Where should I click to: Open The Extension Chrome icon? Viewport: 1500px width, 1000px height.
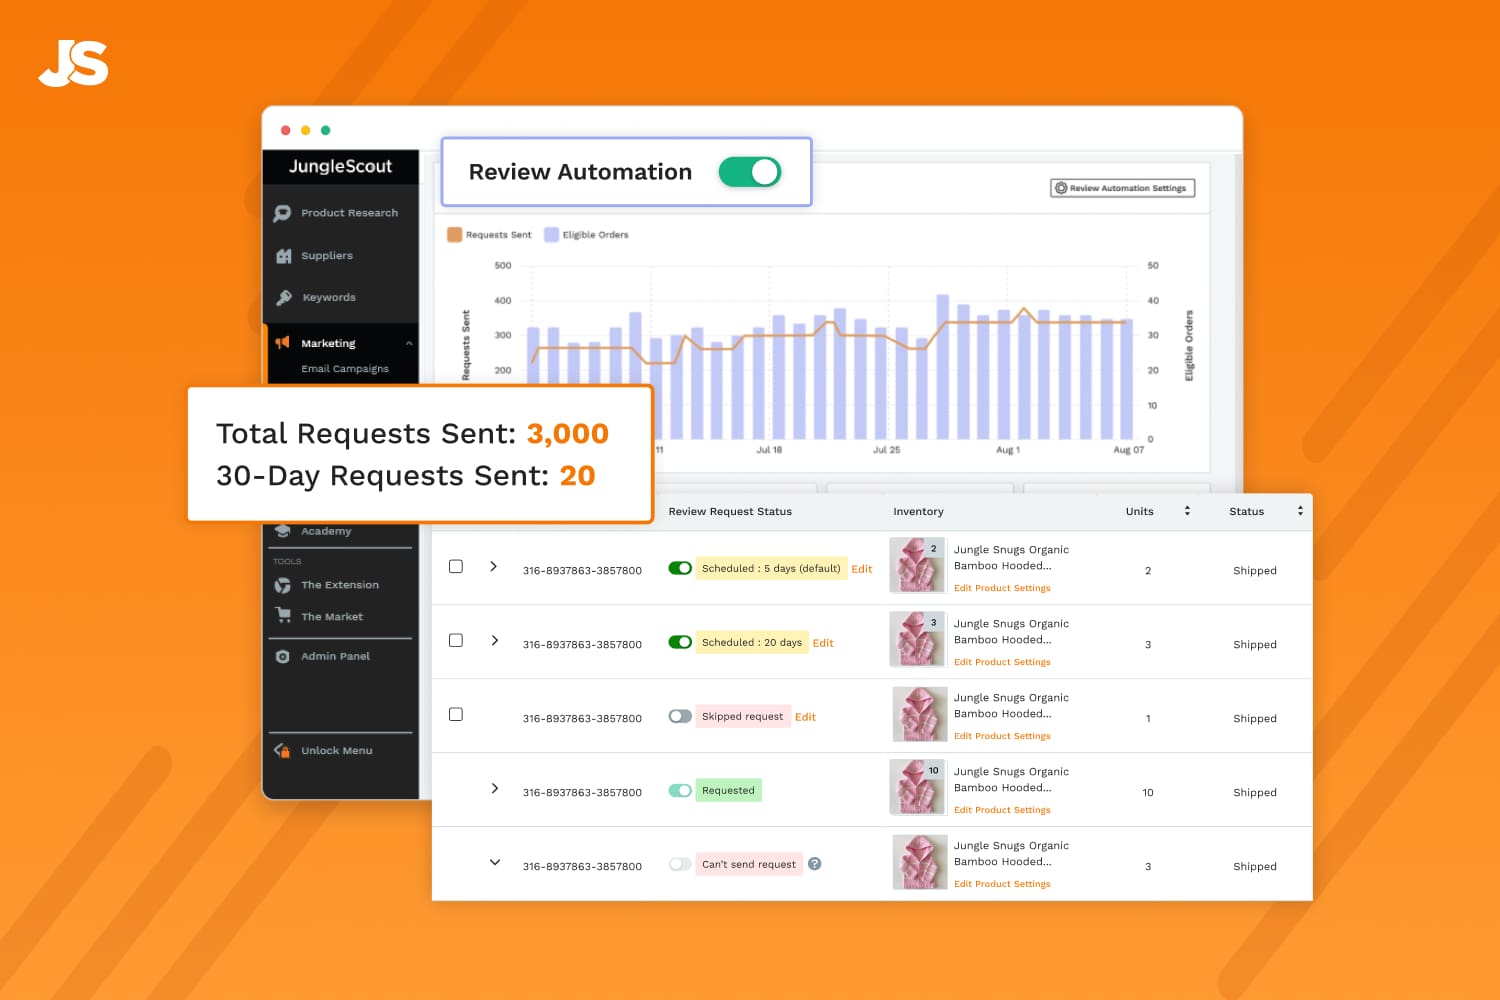click(x=283, y=585)
